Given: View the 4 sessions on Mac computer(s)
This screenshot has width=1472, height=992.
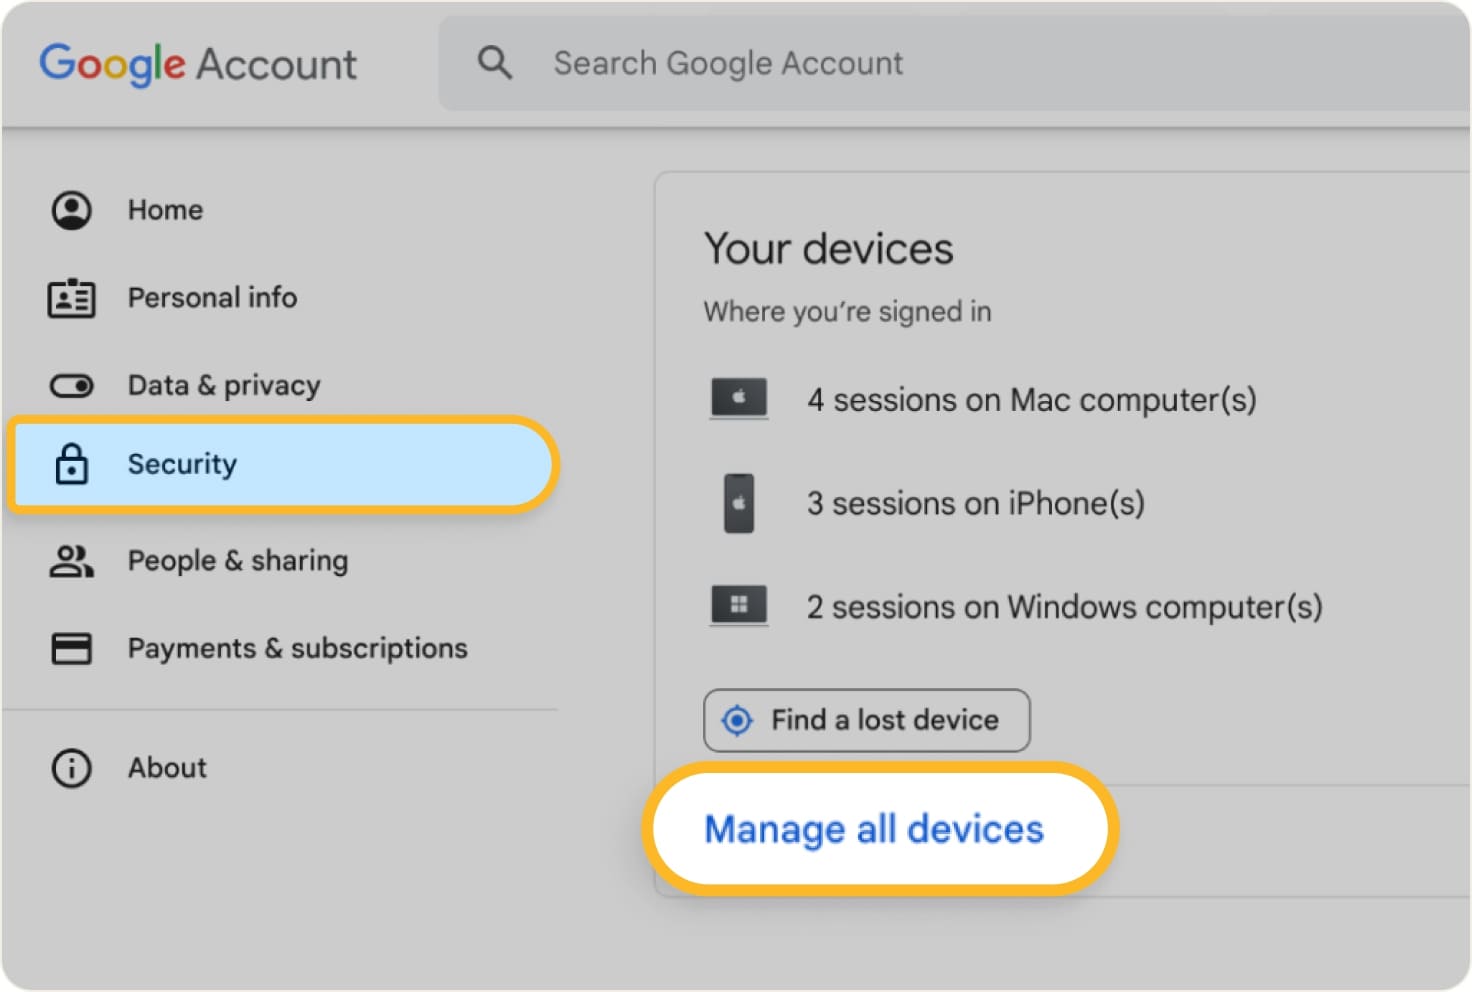Looking at the screenshot, I should pyautogui.click(x=1032, y=399).
